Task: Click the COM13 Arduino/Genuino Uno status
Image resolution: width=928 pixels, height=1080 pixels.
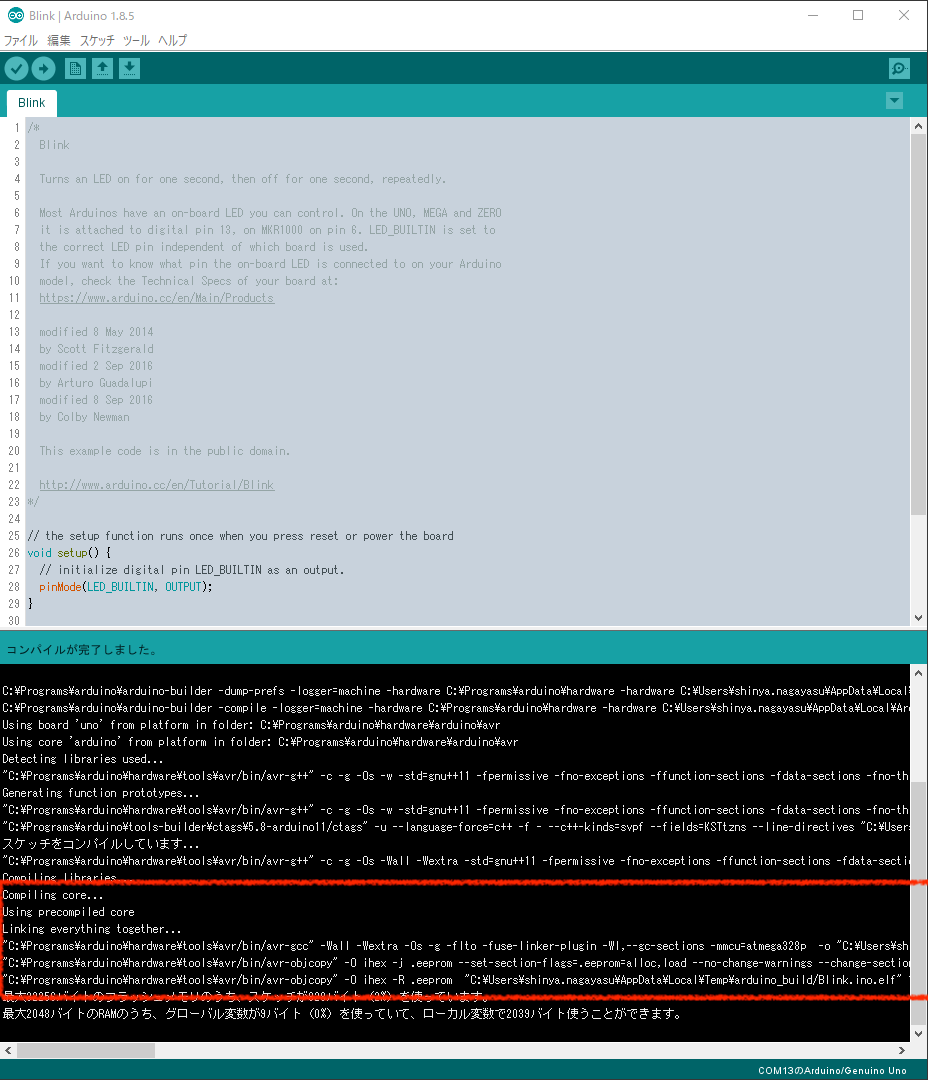Action: pyautogui.click(x=832, y=1070)
